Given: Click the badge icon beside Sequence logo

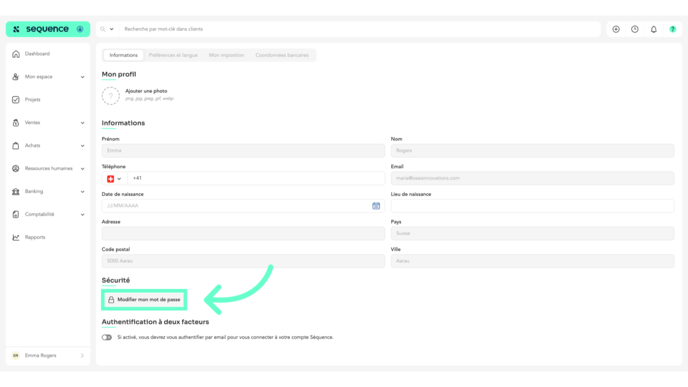Looking at the screenshot, I should click(80, 29).
